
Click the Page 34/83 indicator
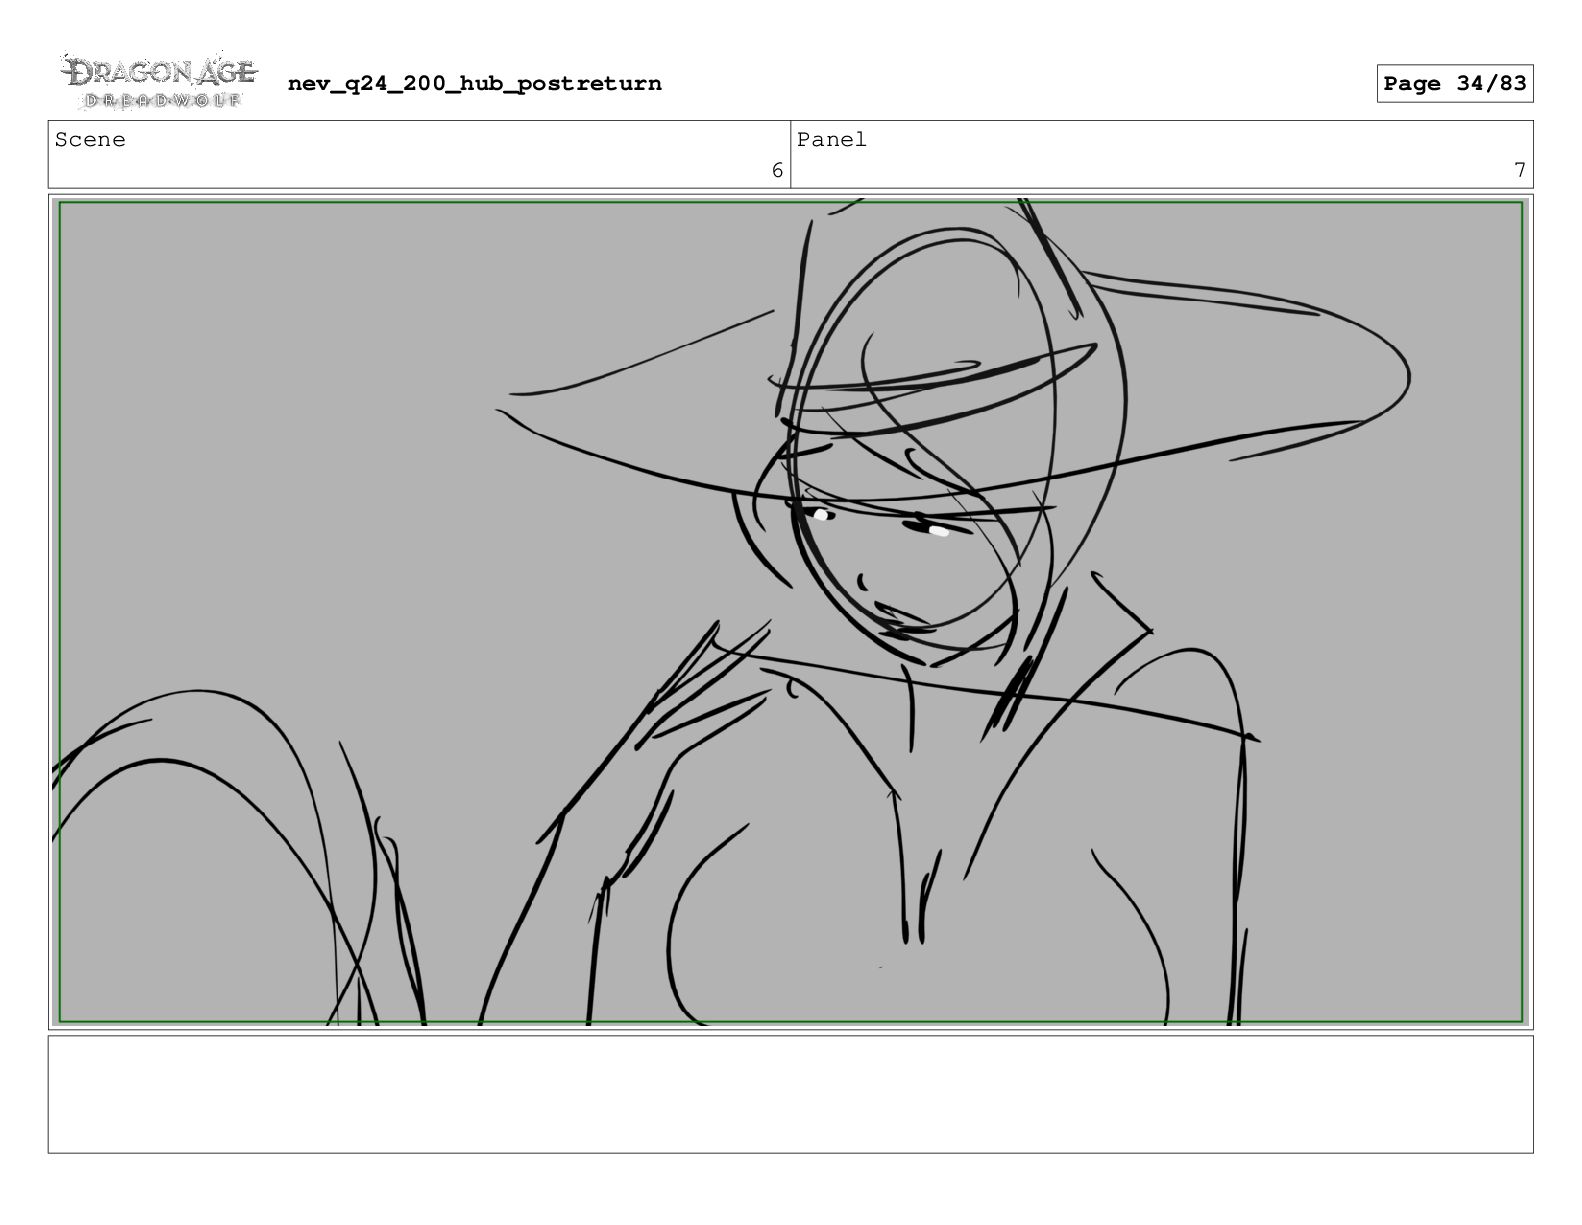click(x=1454, y=84)
